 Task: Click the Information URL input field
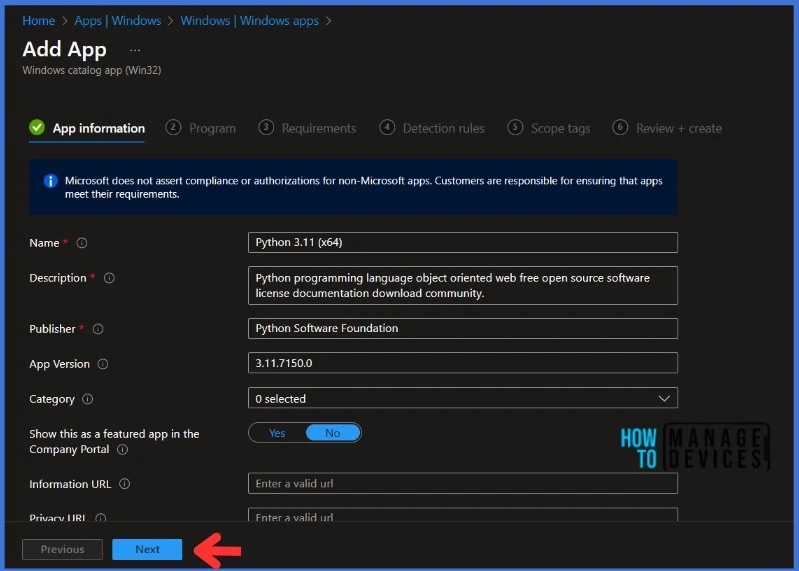[463, 483]
